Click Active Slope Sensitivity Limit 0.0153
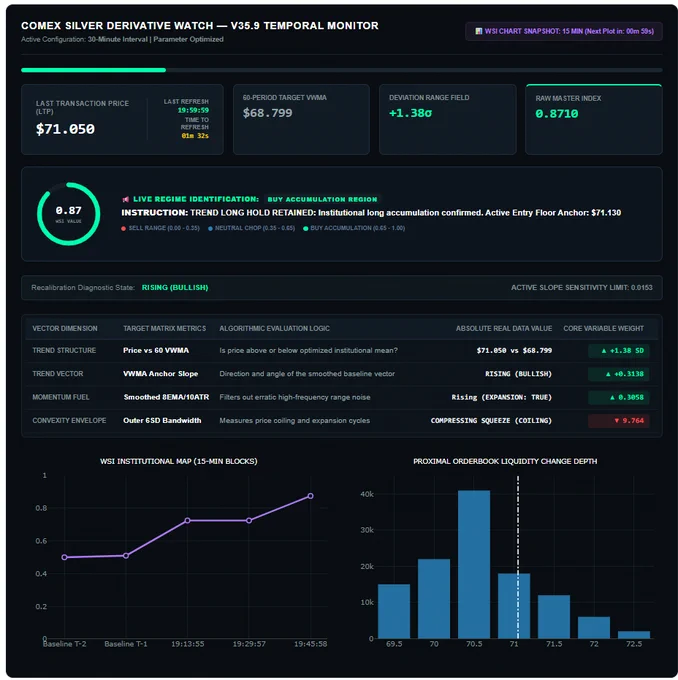 coord(581,288)
